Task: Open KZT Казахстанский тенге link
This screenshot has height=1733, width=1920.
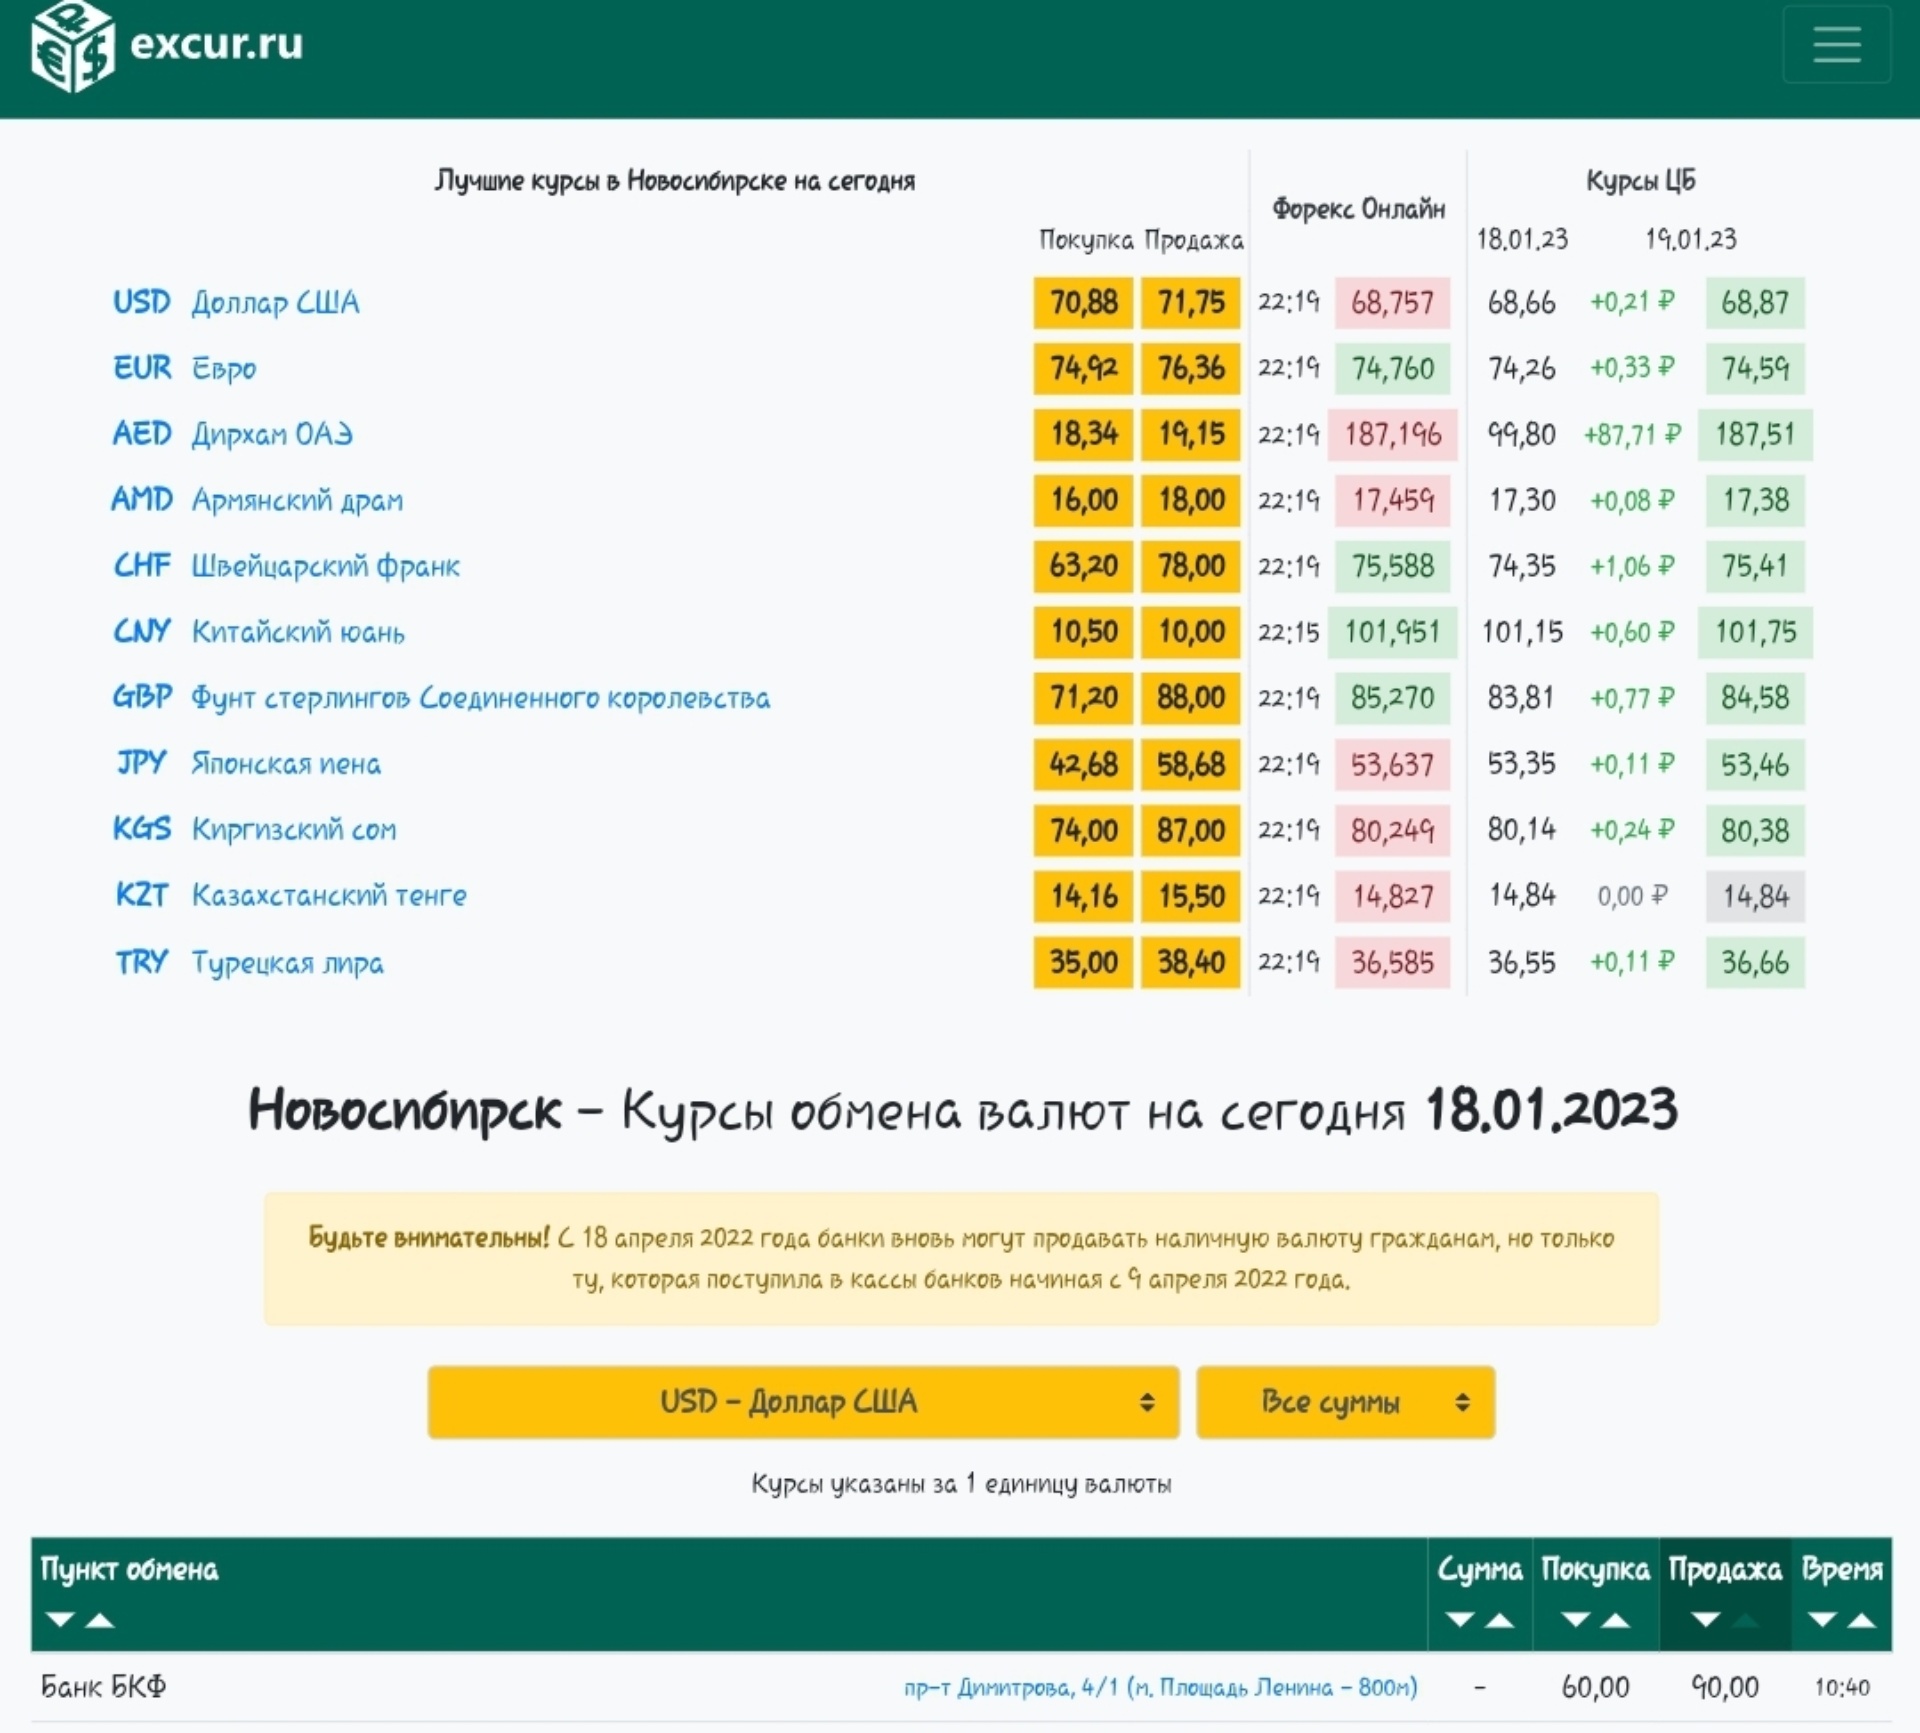Action: pyautogui.click(x=291, y=896)
